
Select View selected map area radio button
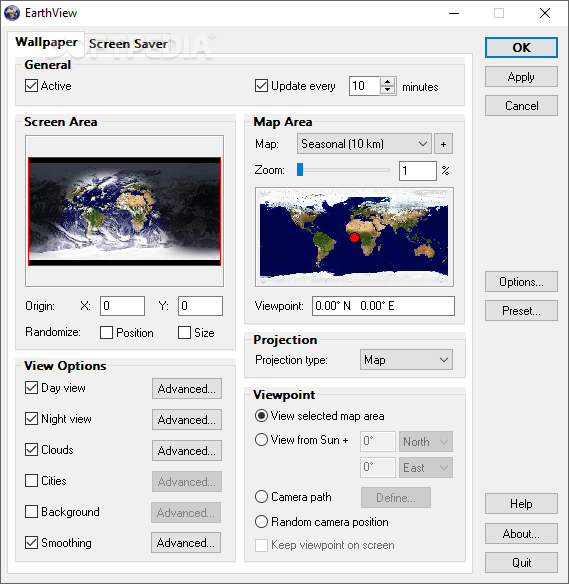pyautogui.click(x=261, y=416)
